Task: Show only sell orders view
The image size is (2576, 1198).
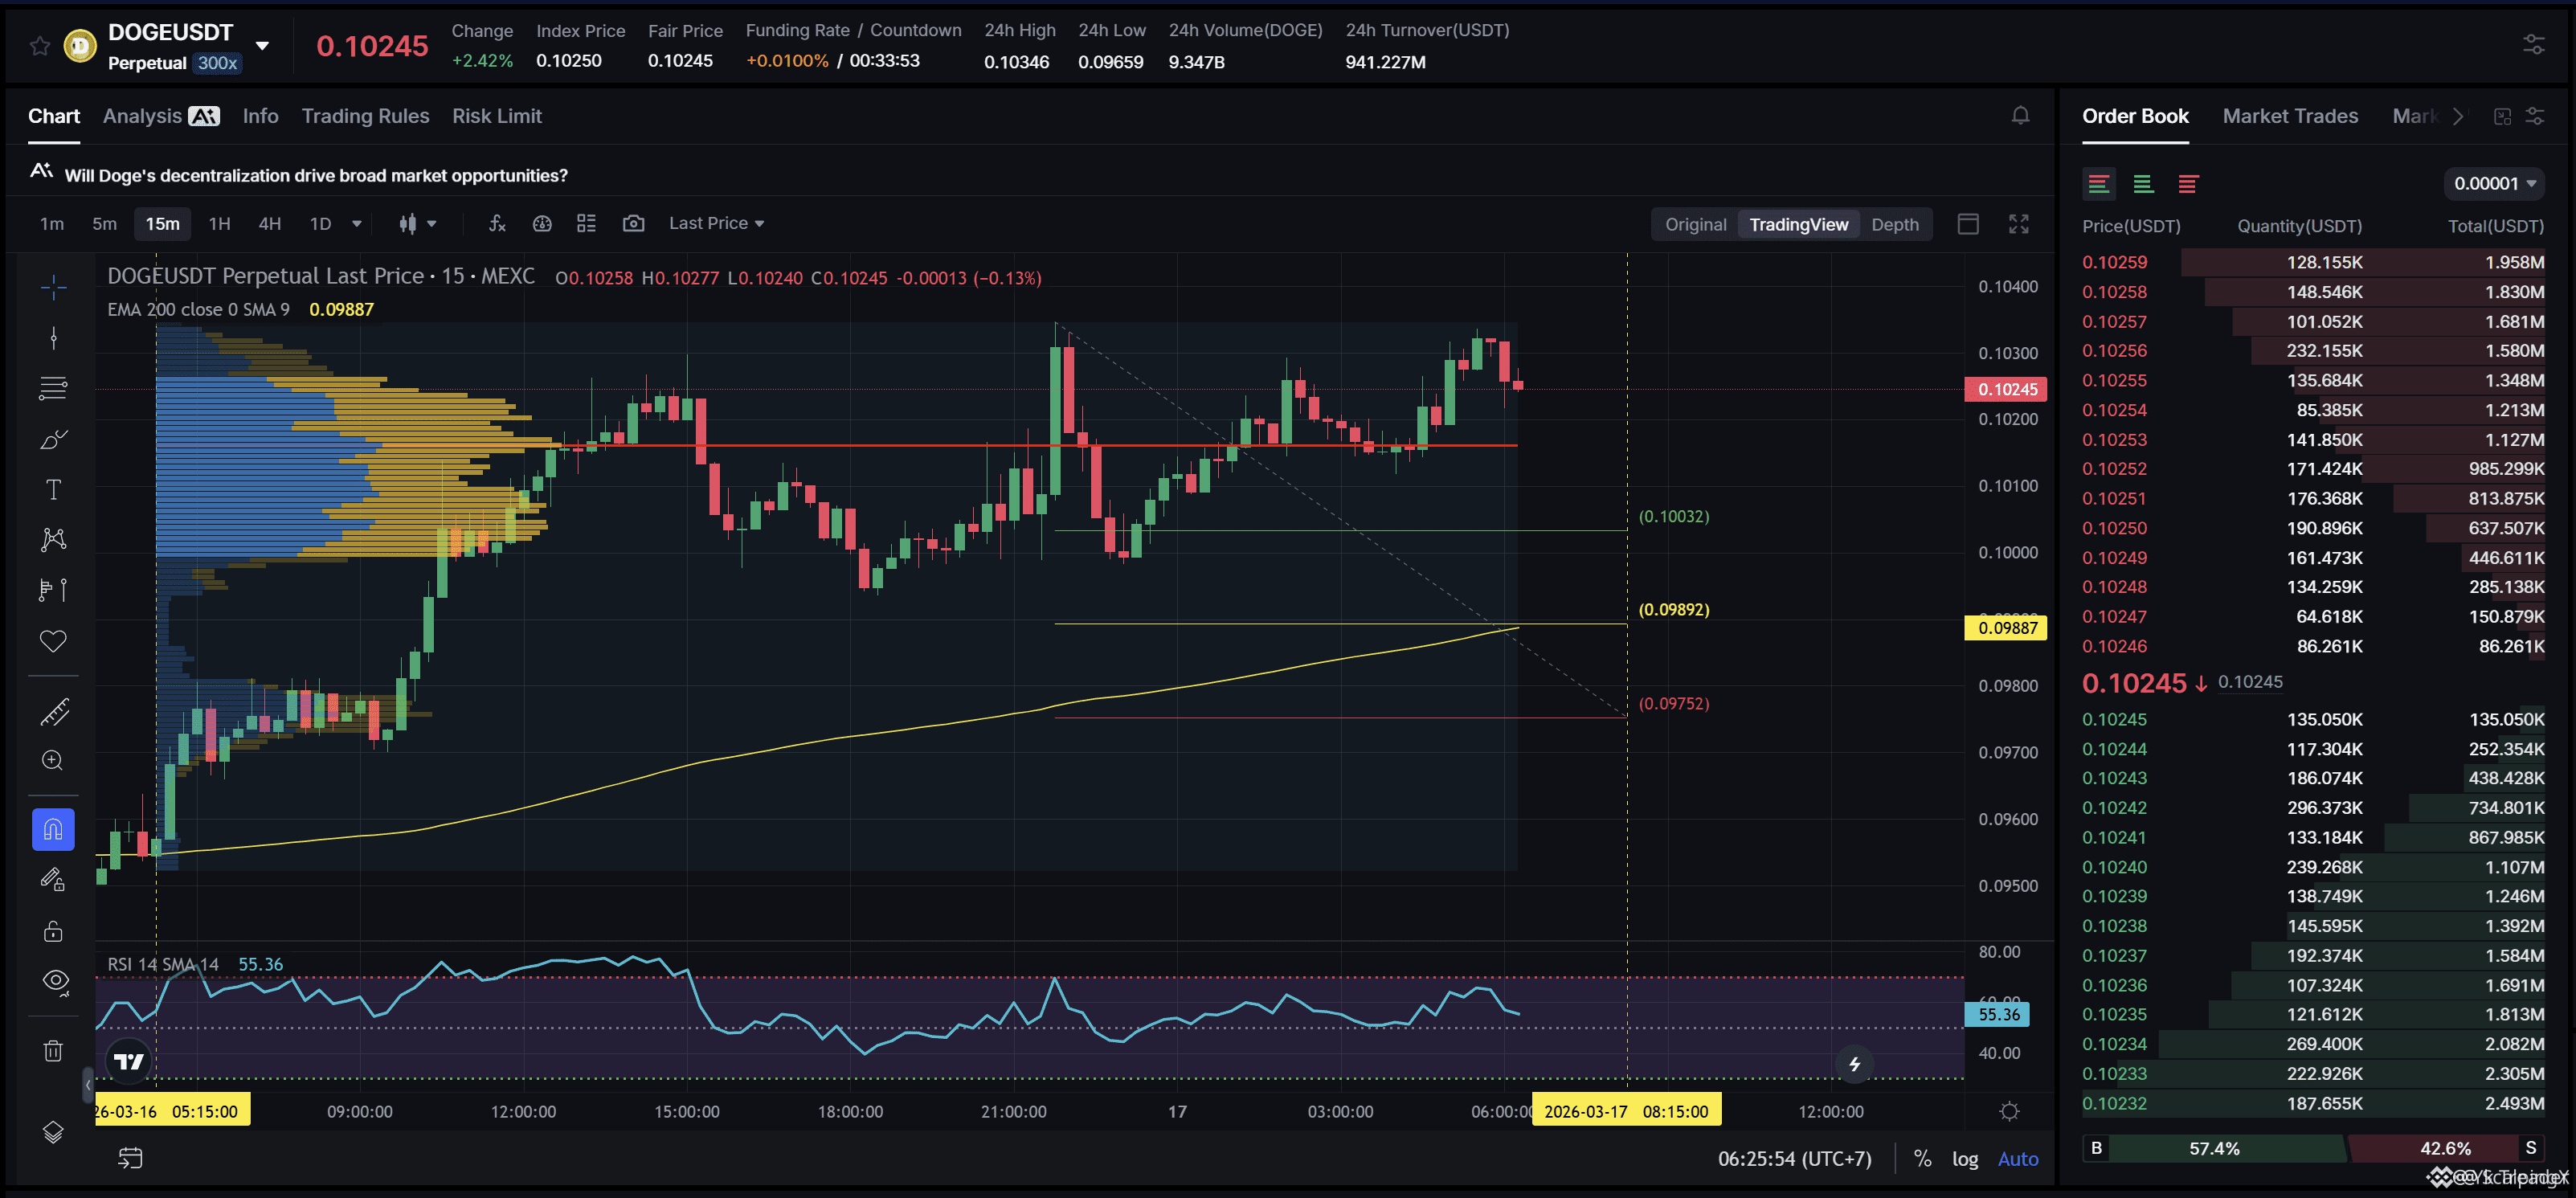Action: (2187, 184)
